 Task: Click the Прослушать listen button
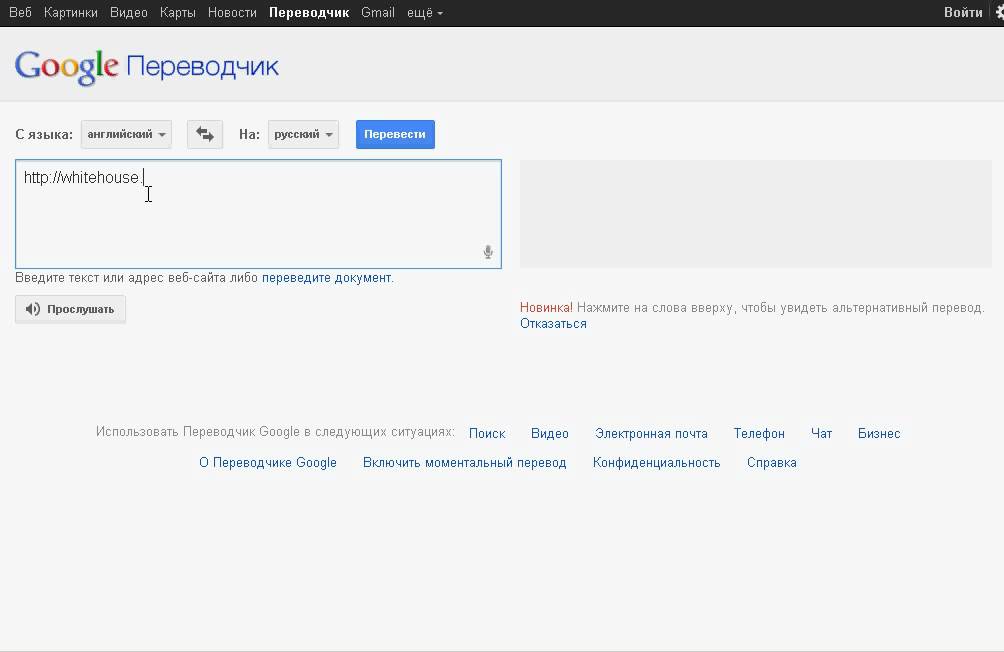70,309
